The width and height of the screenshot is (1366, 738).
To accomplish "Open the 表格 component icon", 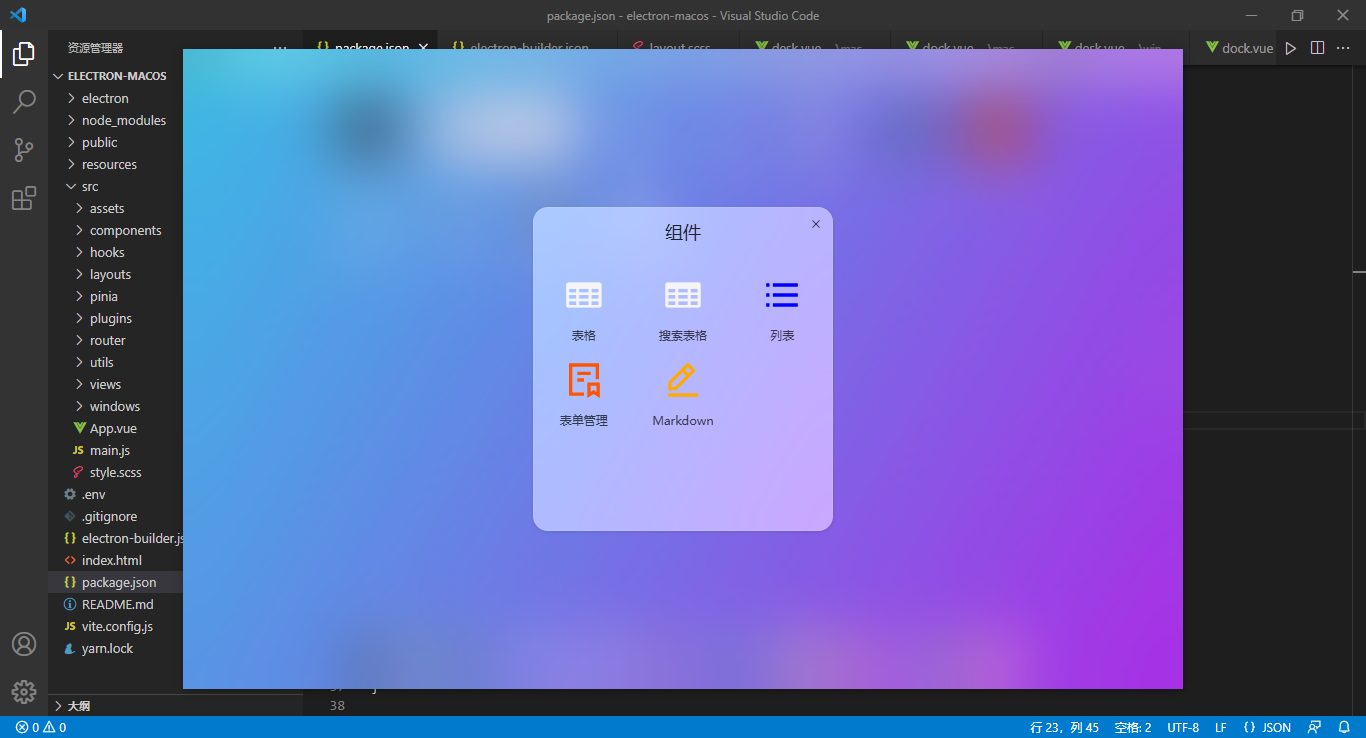I will pos(584,295).
